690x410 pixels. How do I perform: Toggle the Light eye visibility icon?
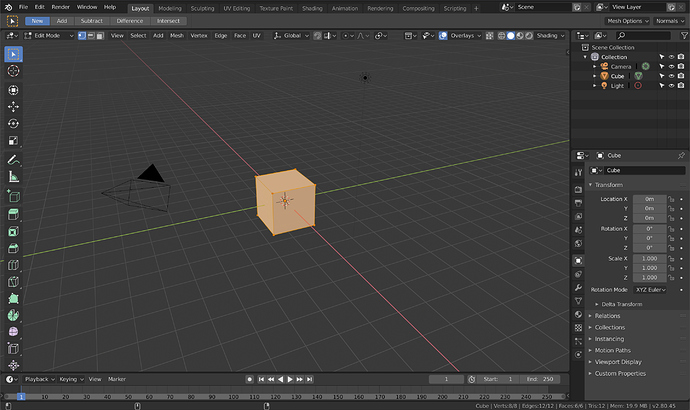(672, 86)
